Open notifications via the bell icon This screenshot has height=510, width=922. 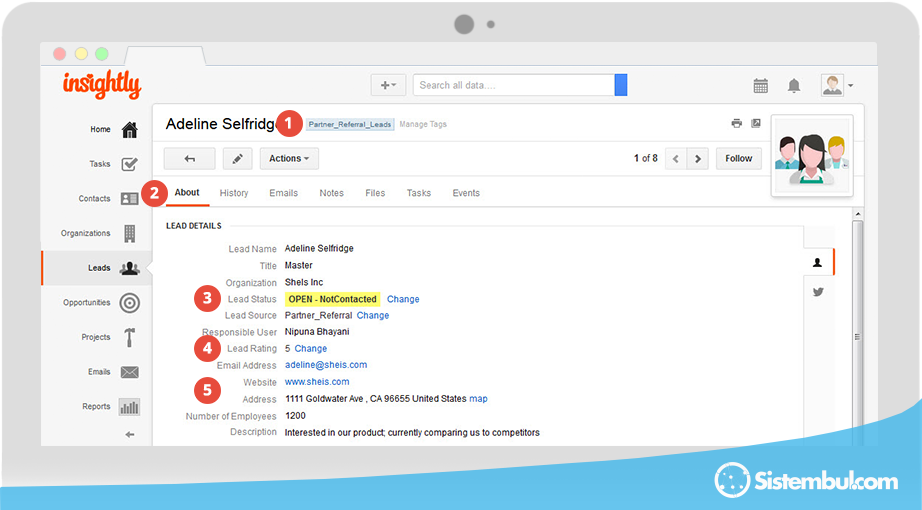pyautogui.click(x=794, y=86)
